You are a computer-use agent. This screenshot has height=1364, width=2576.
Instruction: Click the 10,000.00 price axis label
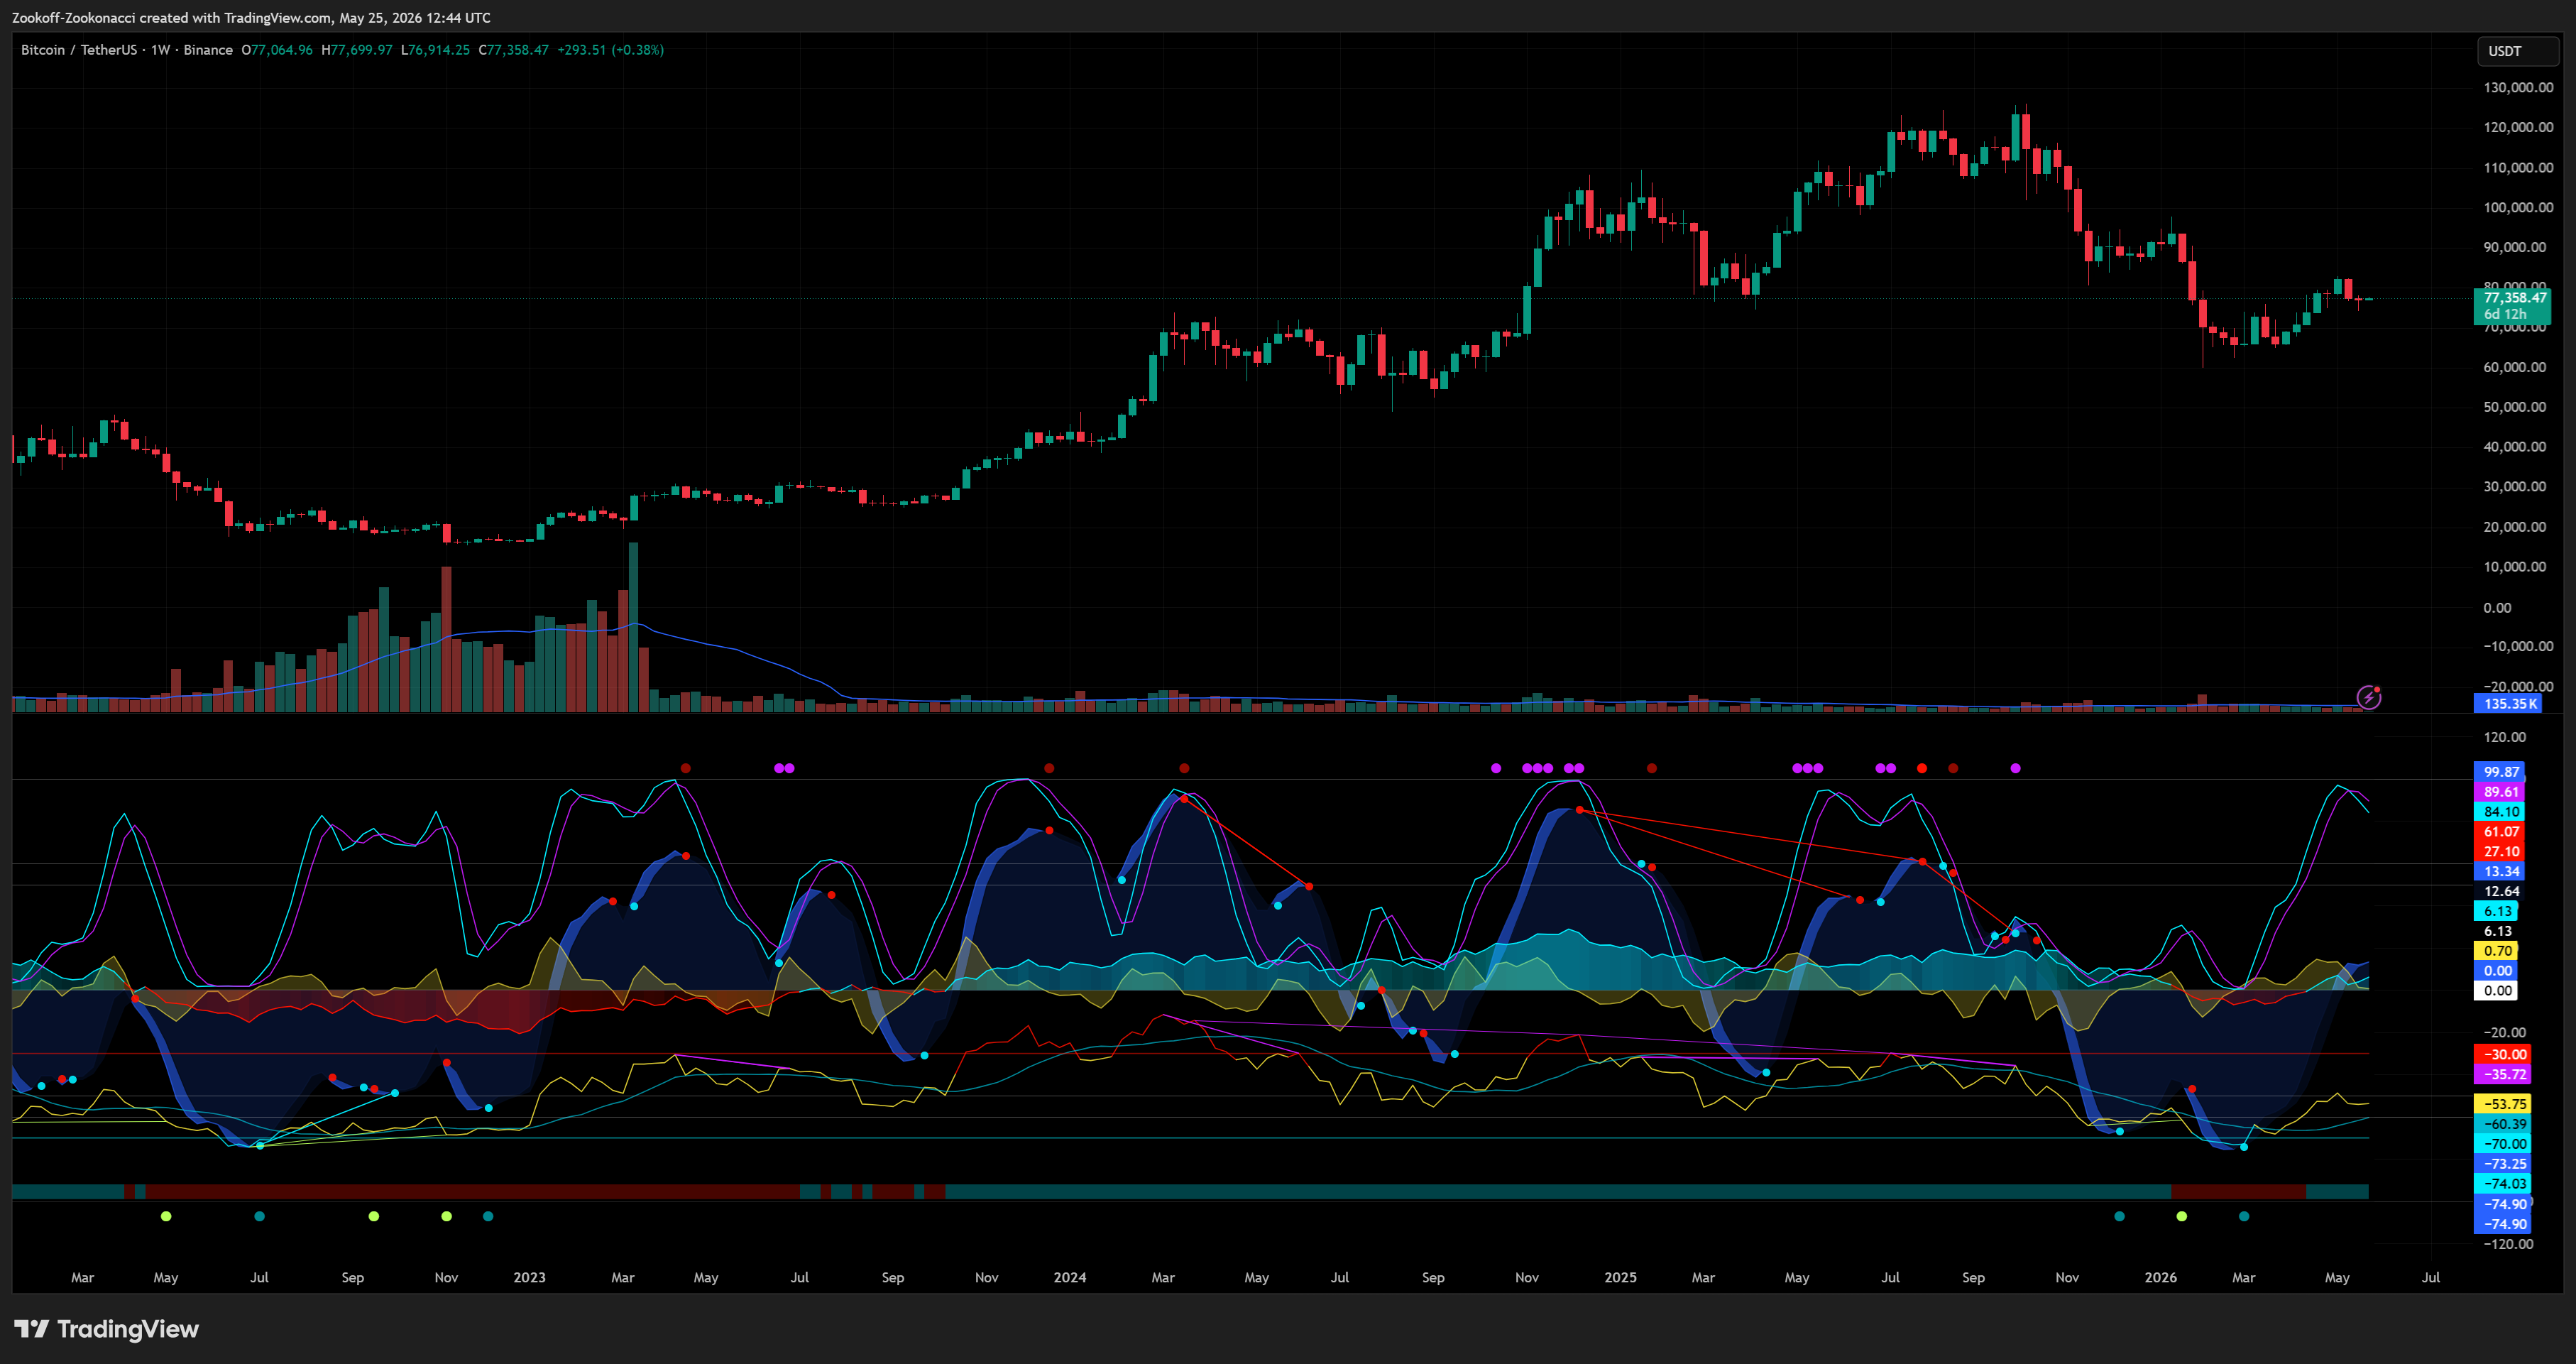[2514, 567]
